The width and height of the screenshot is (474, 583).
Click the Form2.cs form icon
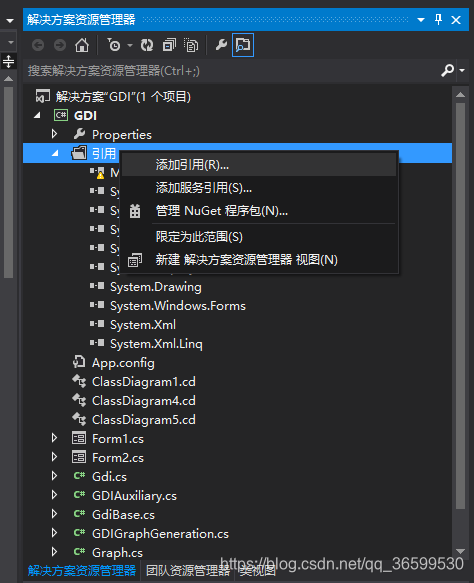(x=79, y=457)
